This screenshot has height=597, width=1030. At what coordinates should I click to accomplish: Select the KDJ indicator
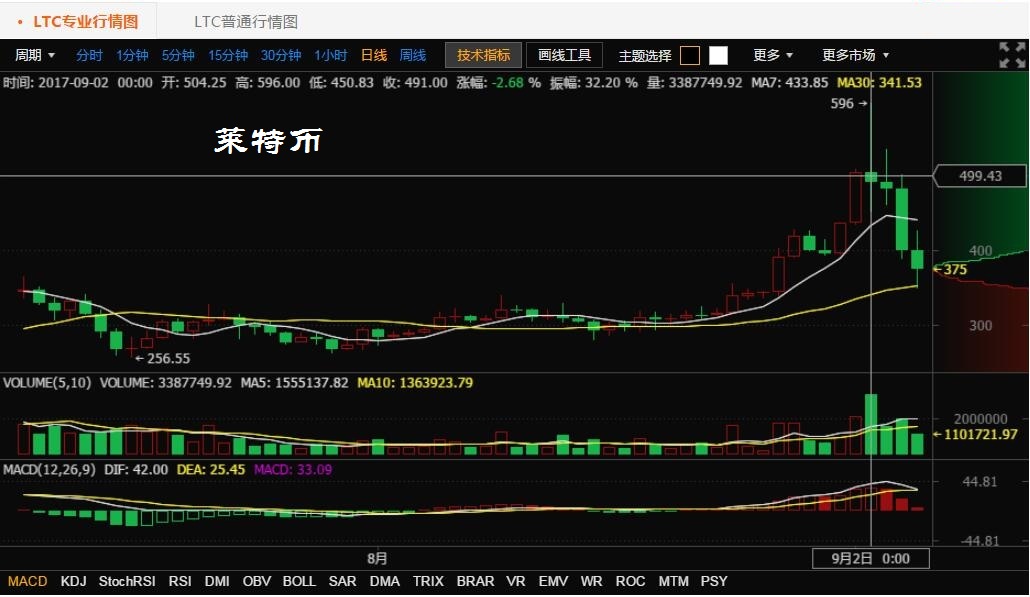point(74,581)
